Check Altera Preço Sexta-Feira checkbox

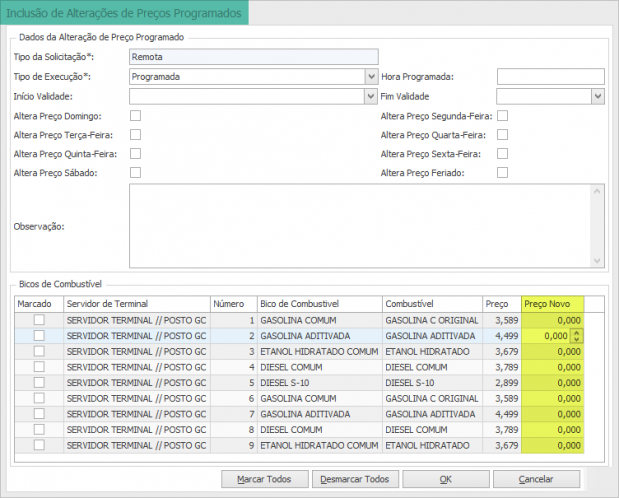coord(502,154)
